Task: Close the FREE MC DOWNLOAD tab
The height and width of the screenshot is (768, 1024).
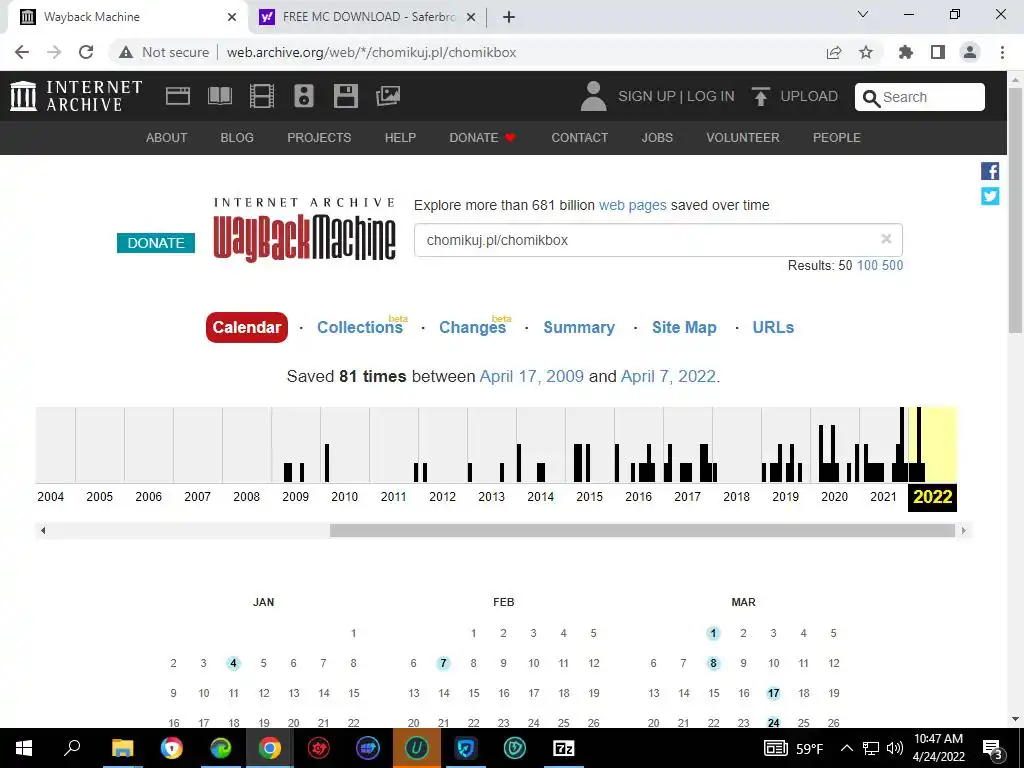Action: (471, 17)
